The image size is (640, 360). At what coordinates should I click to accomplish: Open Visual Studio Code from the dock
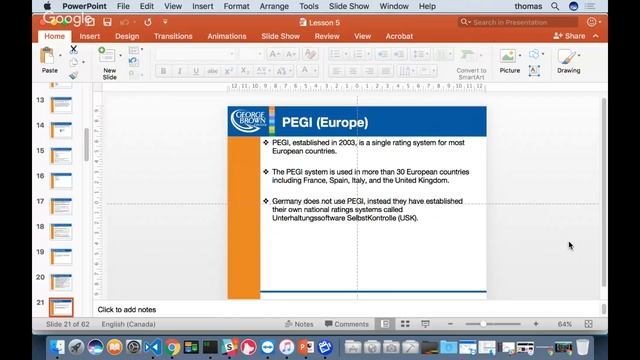coord(153,347)
